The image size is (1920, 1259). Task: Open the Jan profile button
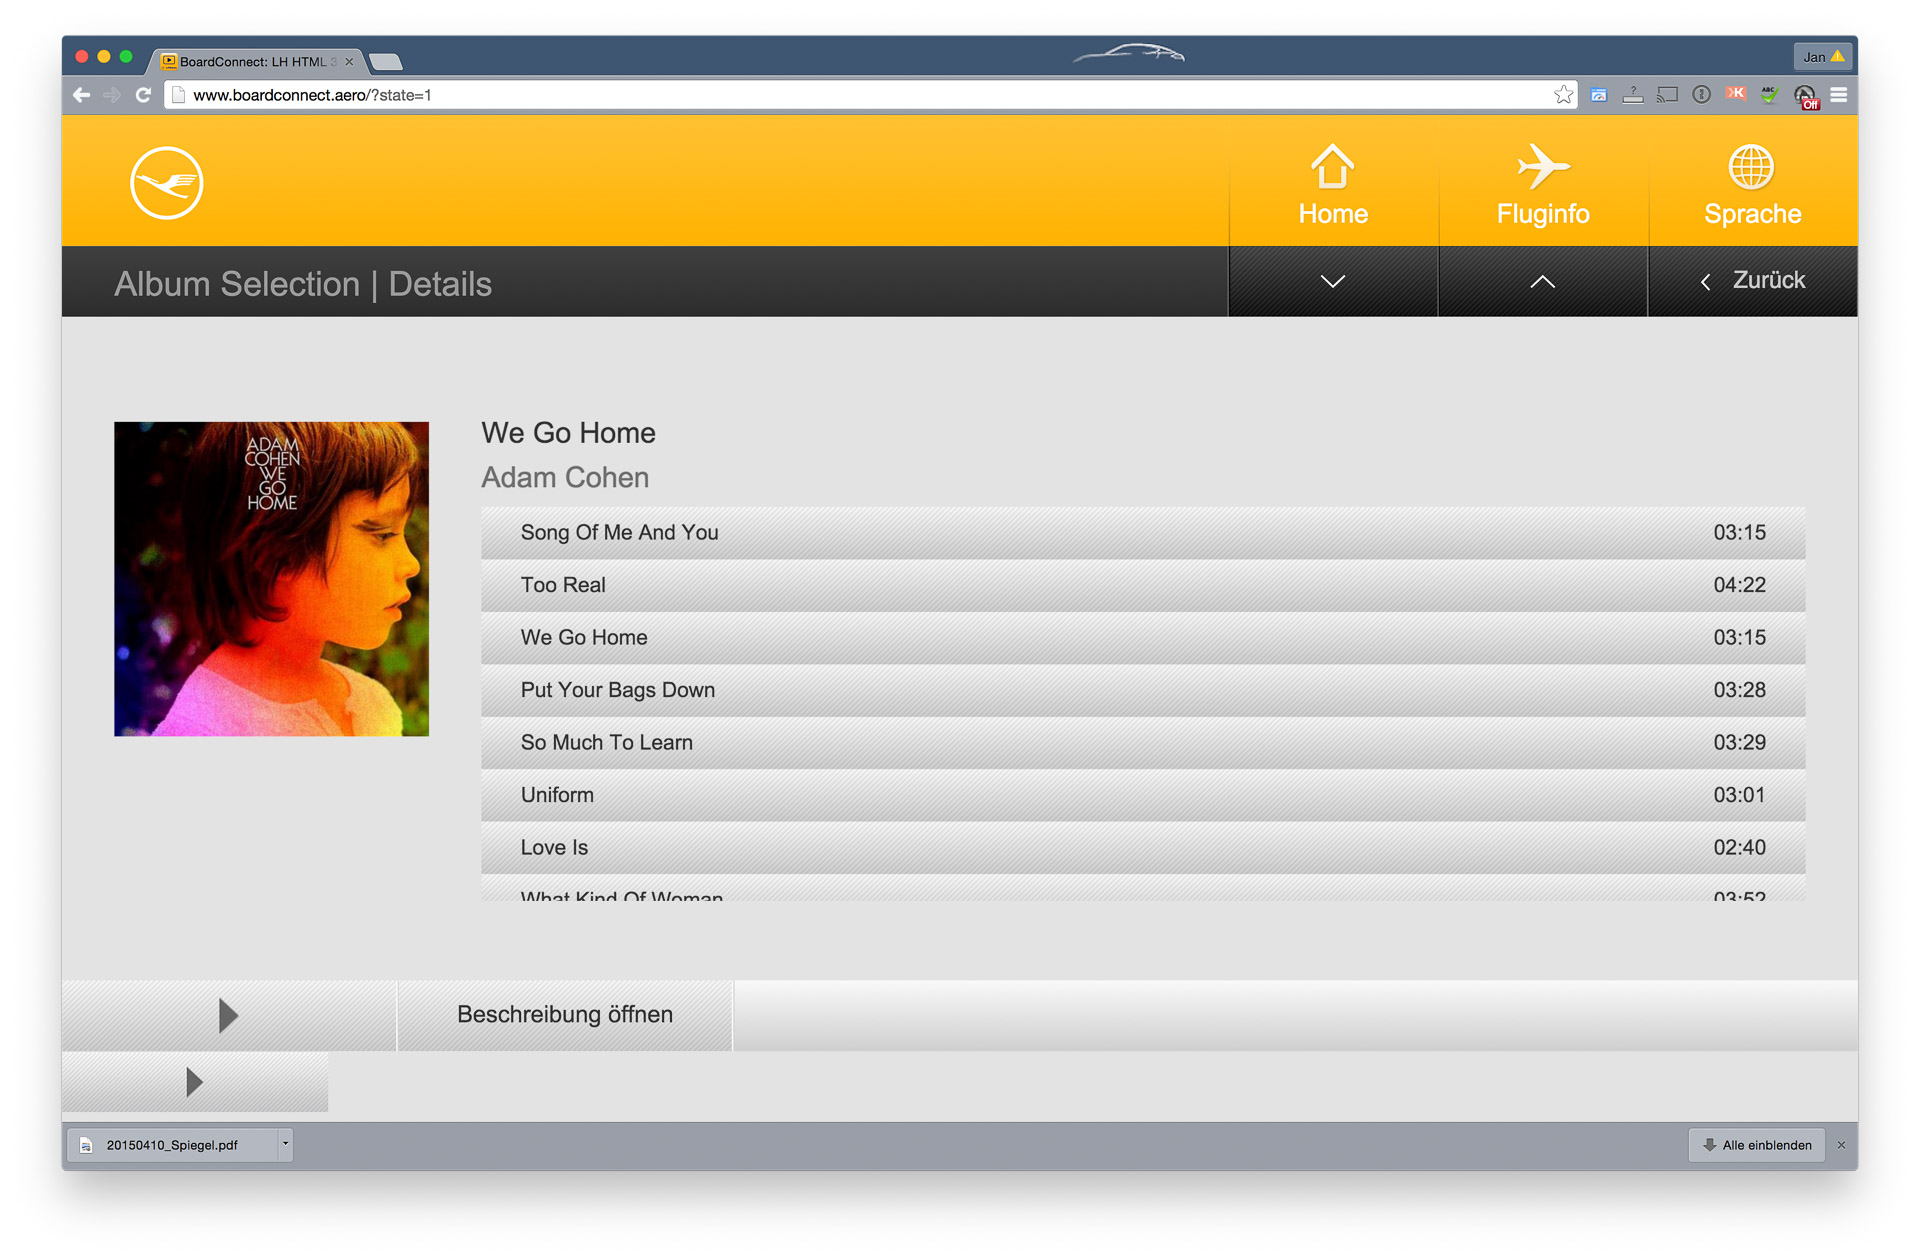(1824, 57)
